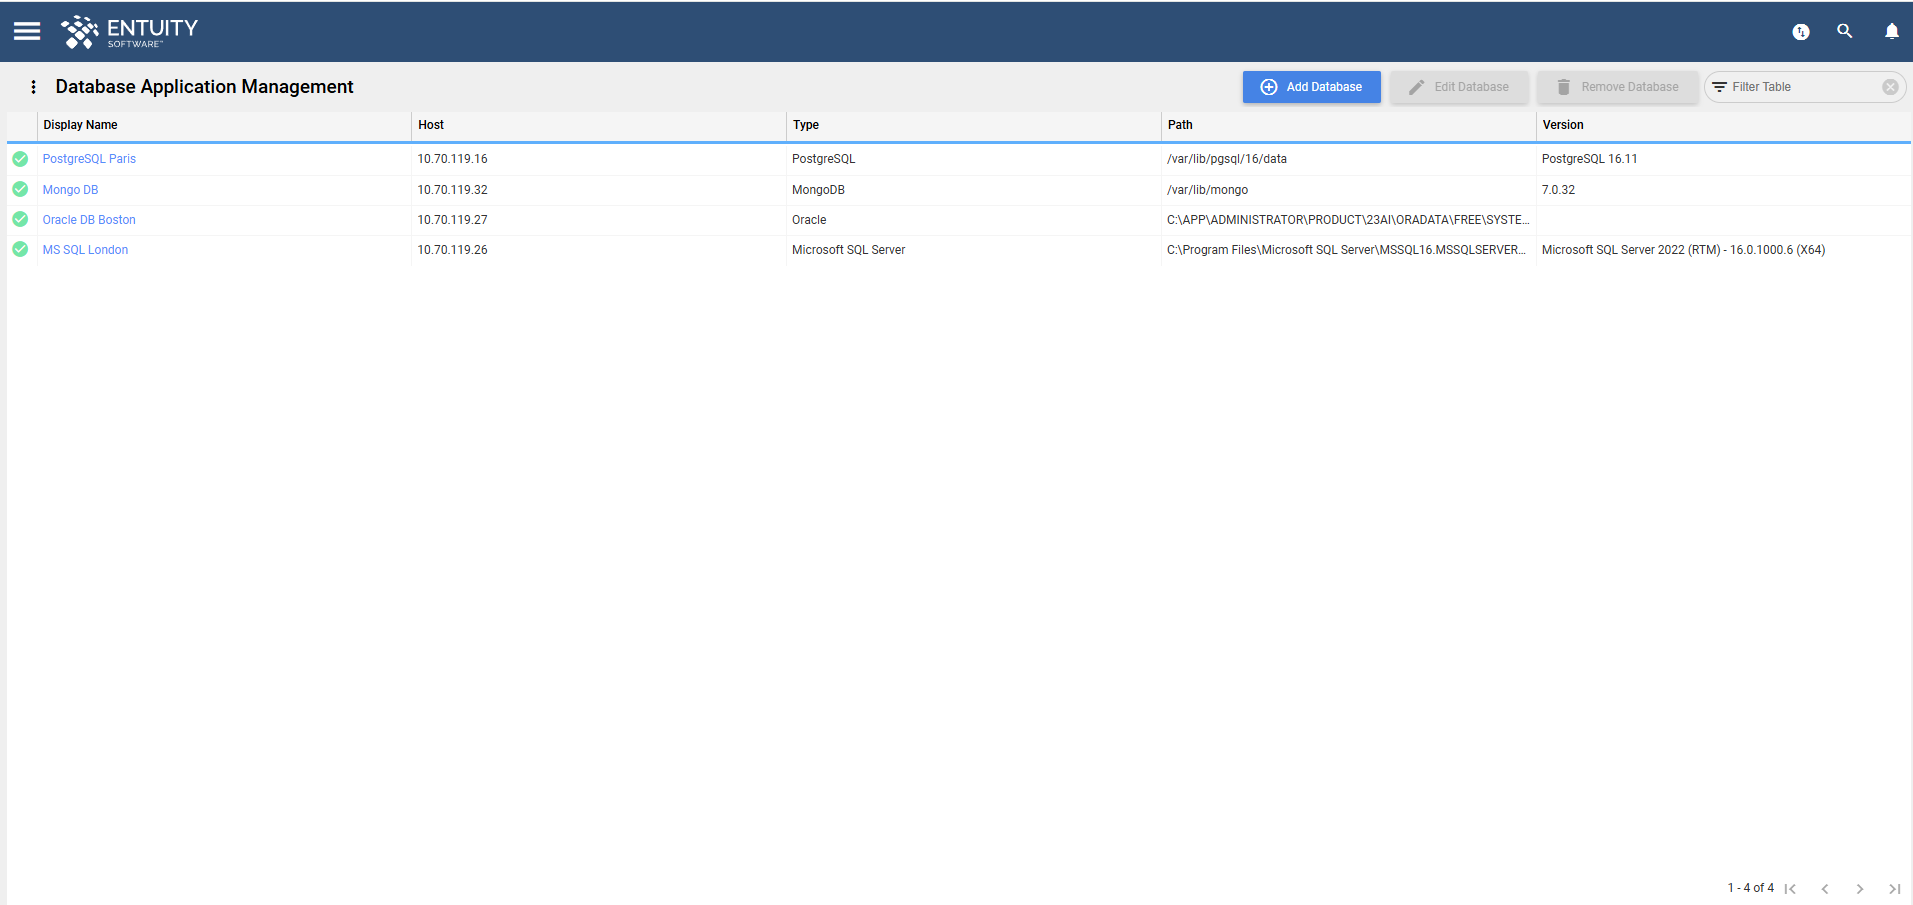Select host cell 10.70.119.26
Image resolution: width=1913 pixels, height=905 pixels.
tap(598, 250)
